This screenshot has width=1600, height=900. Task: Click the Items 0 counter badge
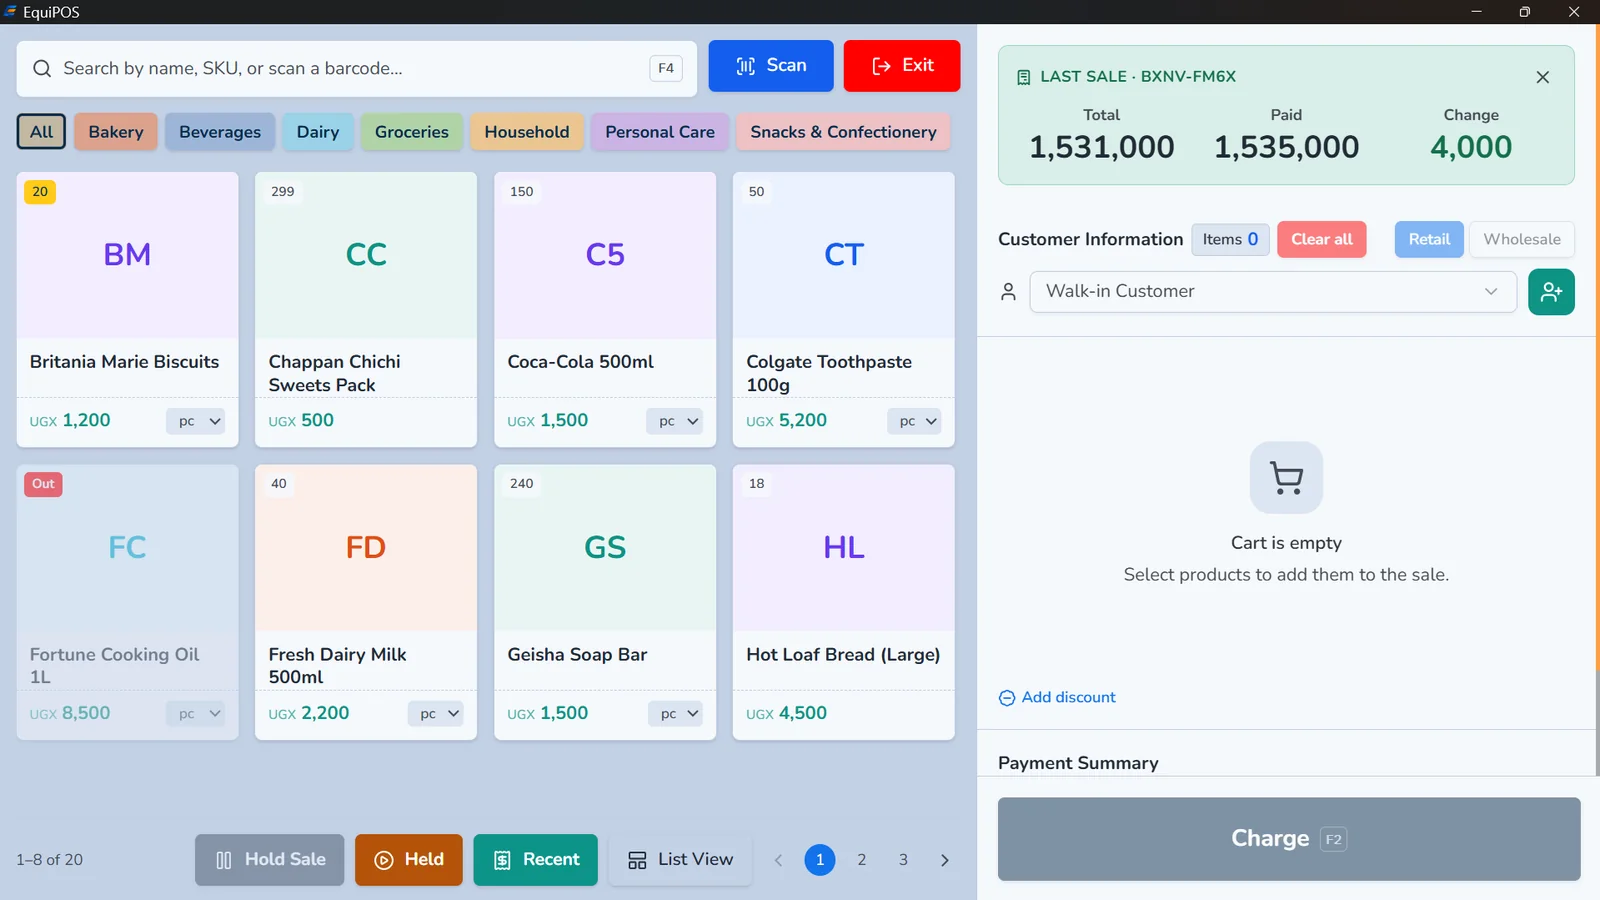(x=1230, y=240)
